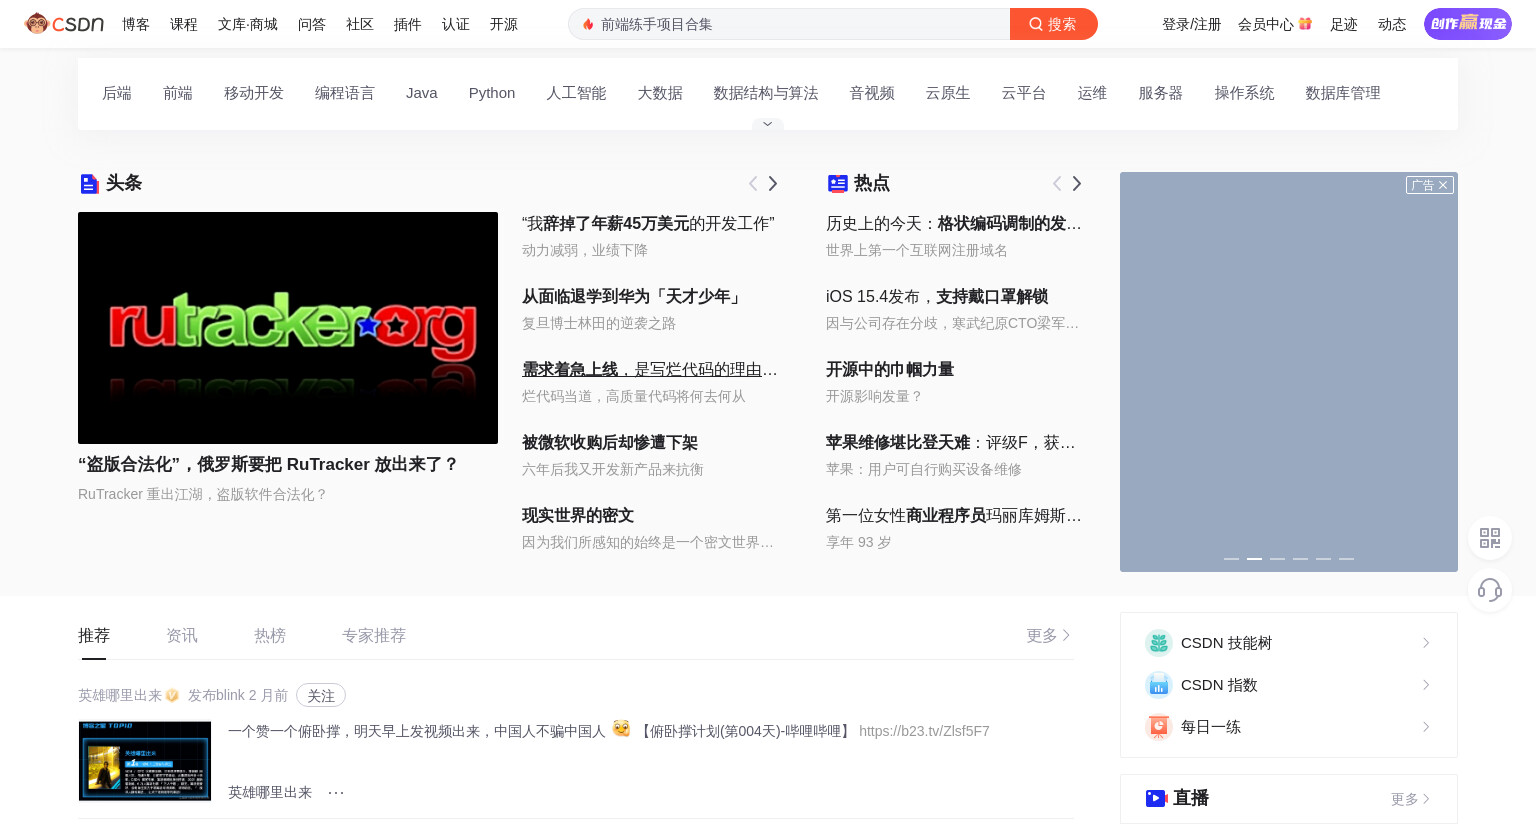Select first ad carousel indicator

(x=1231, y=558)
